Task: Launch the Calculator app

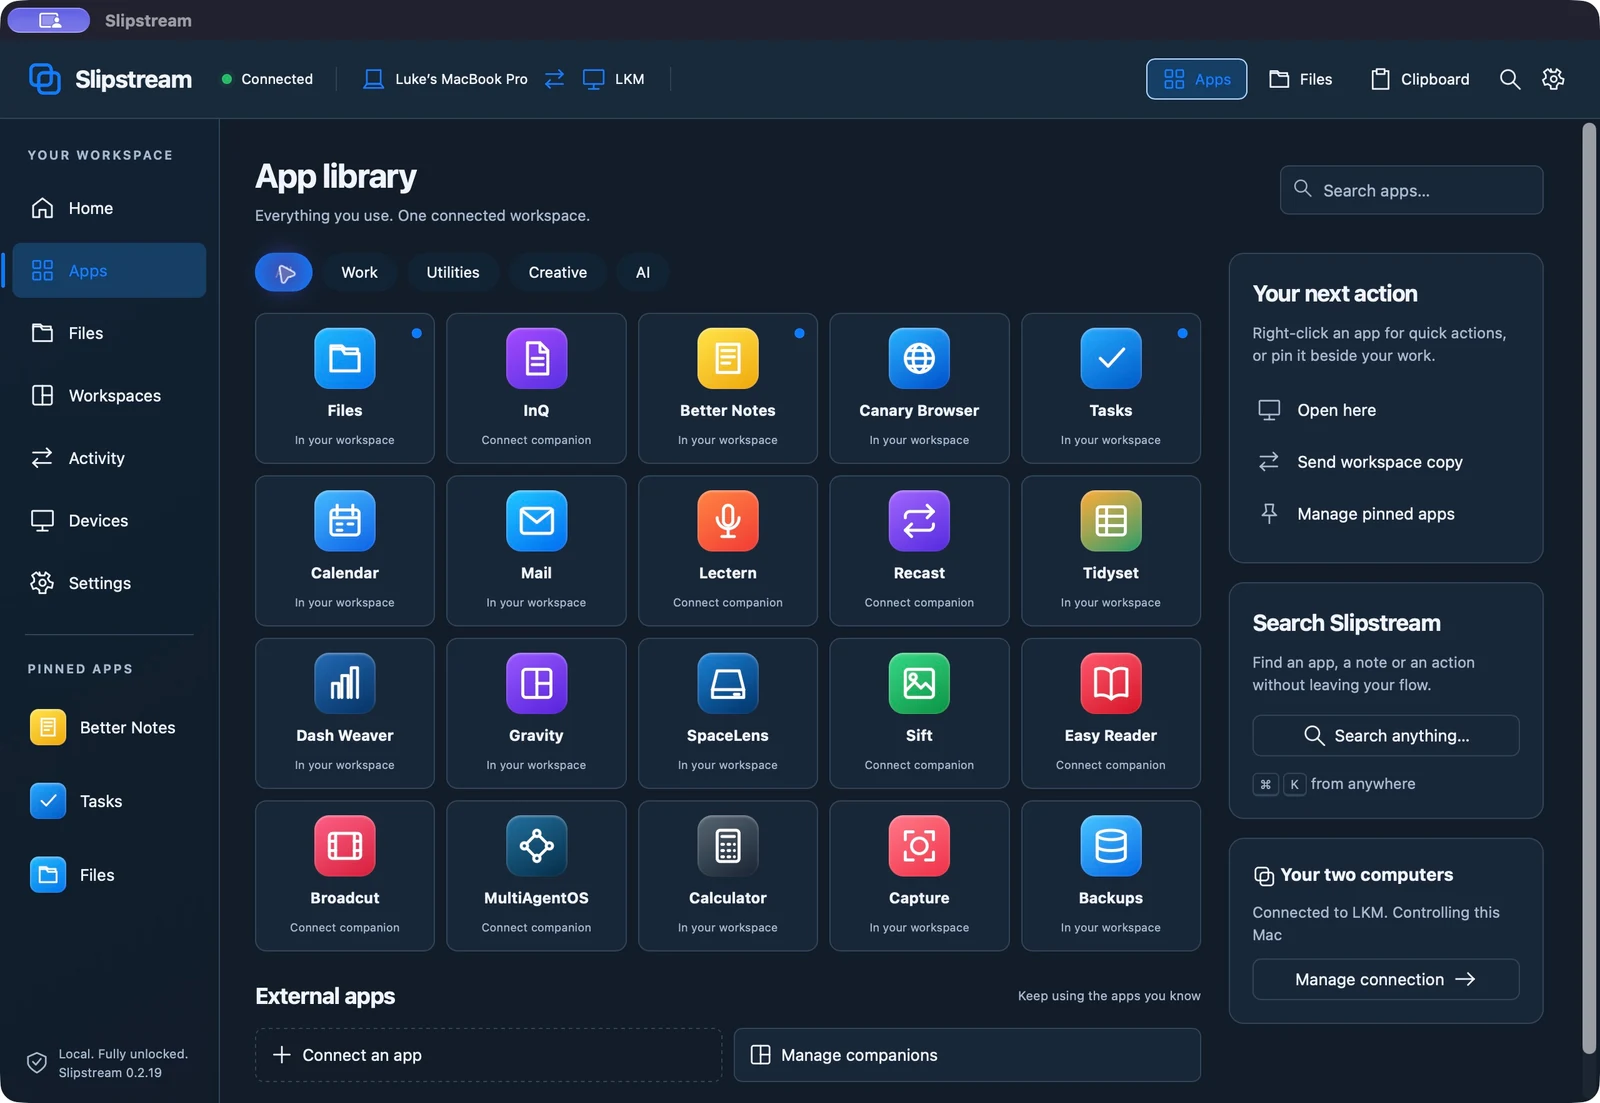Action: tap(727, 876)
